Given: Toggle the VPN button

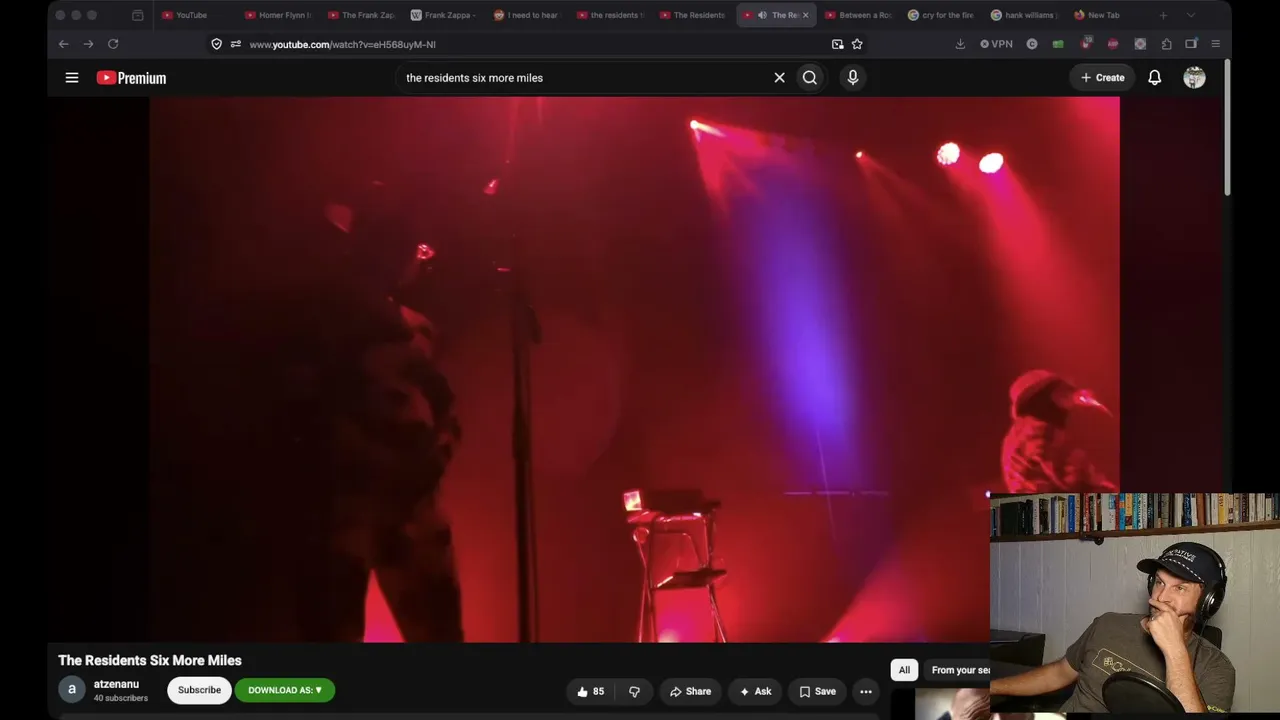Looking at the screenshot, I should (x=997, y=44).
